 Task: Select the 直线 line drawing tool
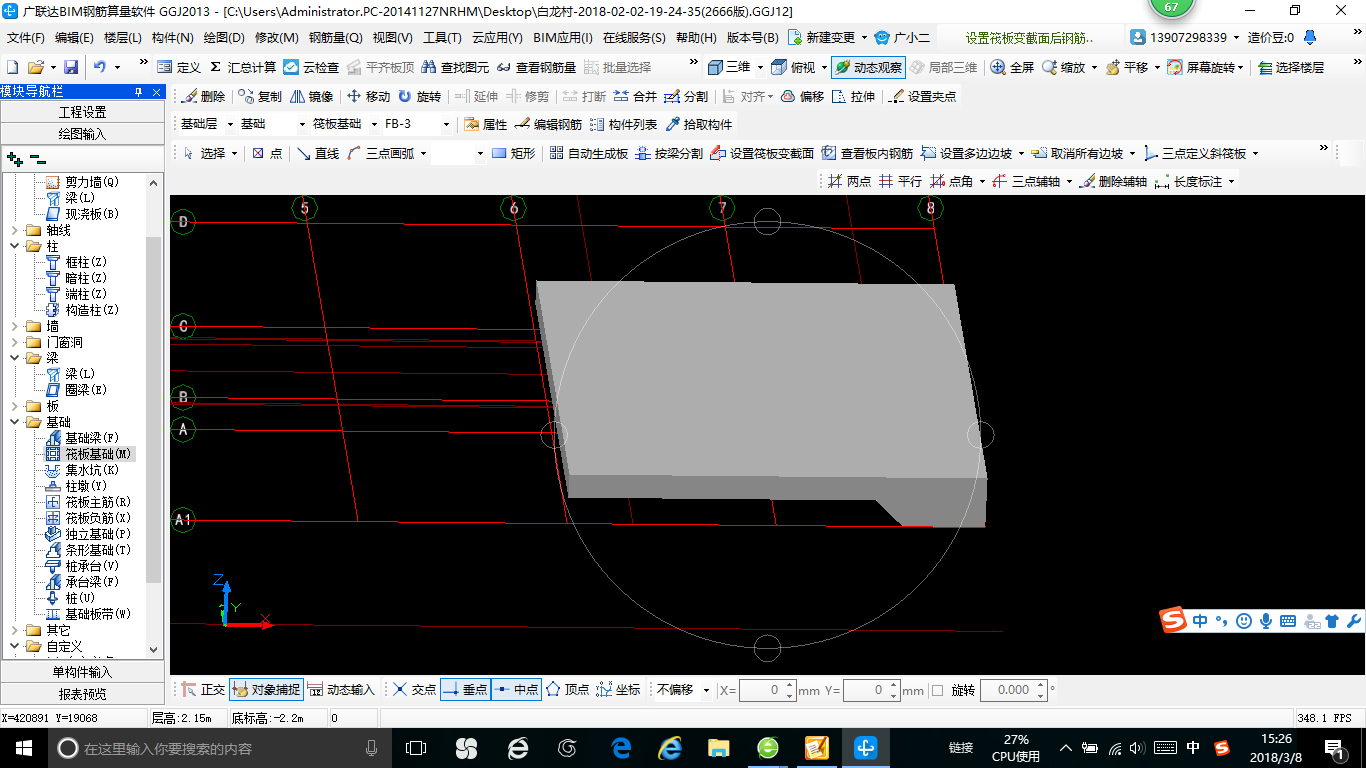[318, 153]
